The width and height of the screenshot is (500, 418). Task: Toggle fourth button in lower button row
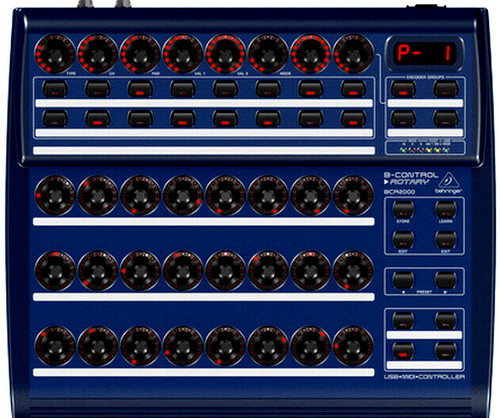[183, 119]
